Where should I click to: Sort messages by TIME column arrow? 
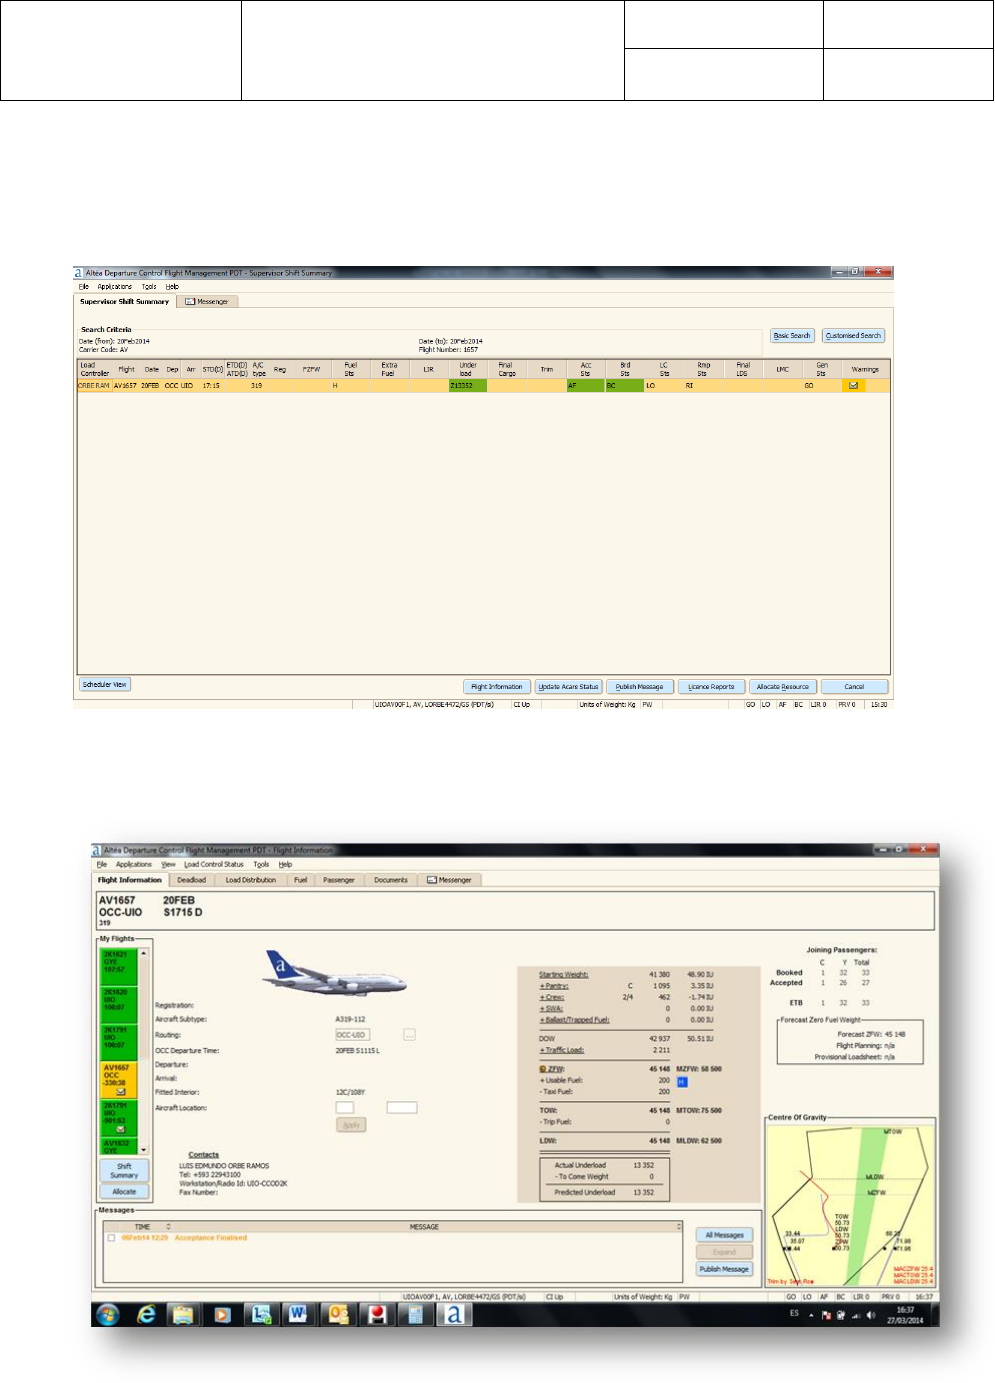point(168,1227)
